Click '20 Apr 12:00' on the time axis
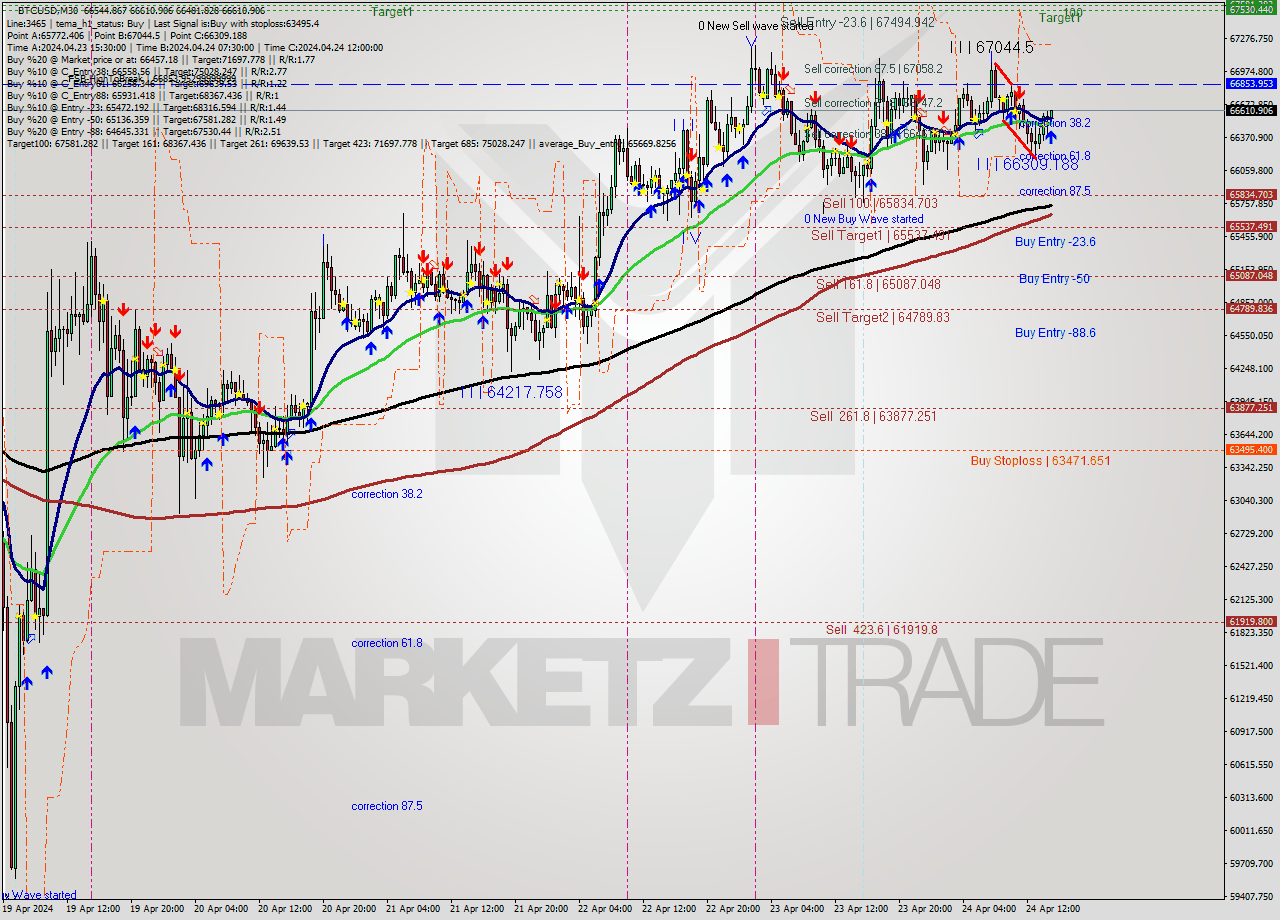This screenshot has width=1280, height=920. (285, 909)
